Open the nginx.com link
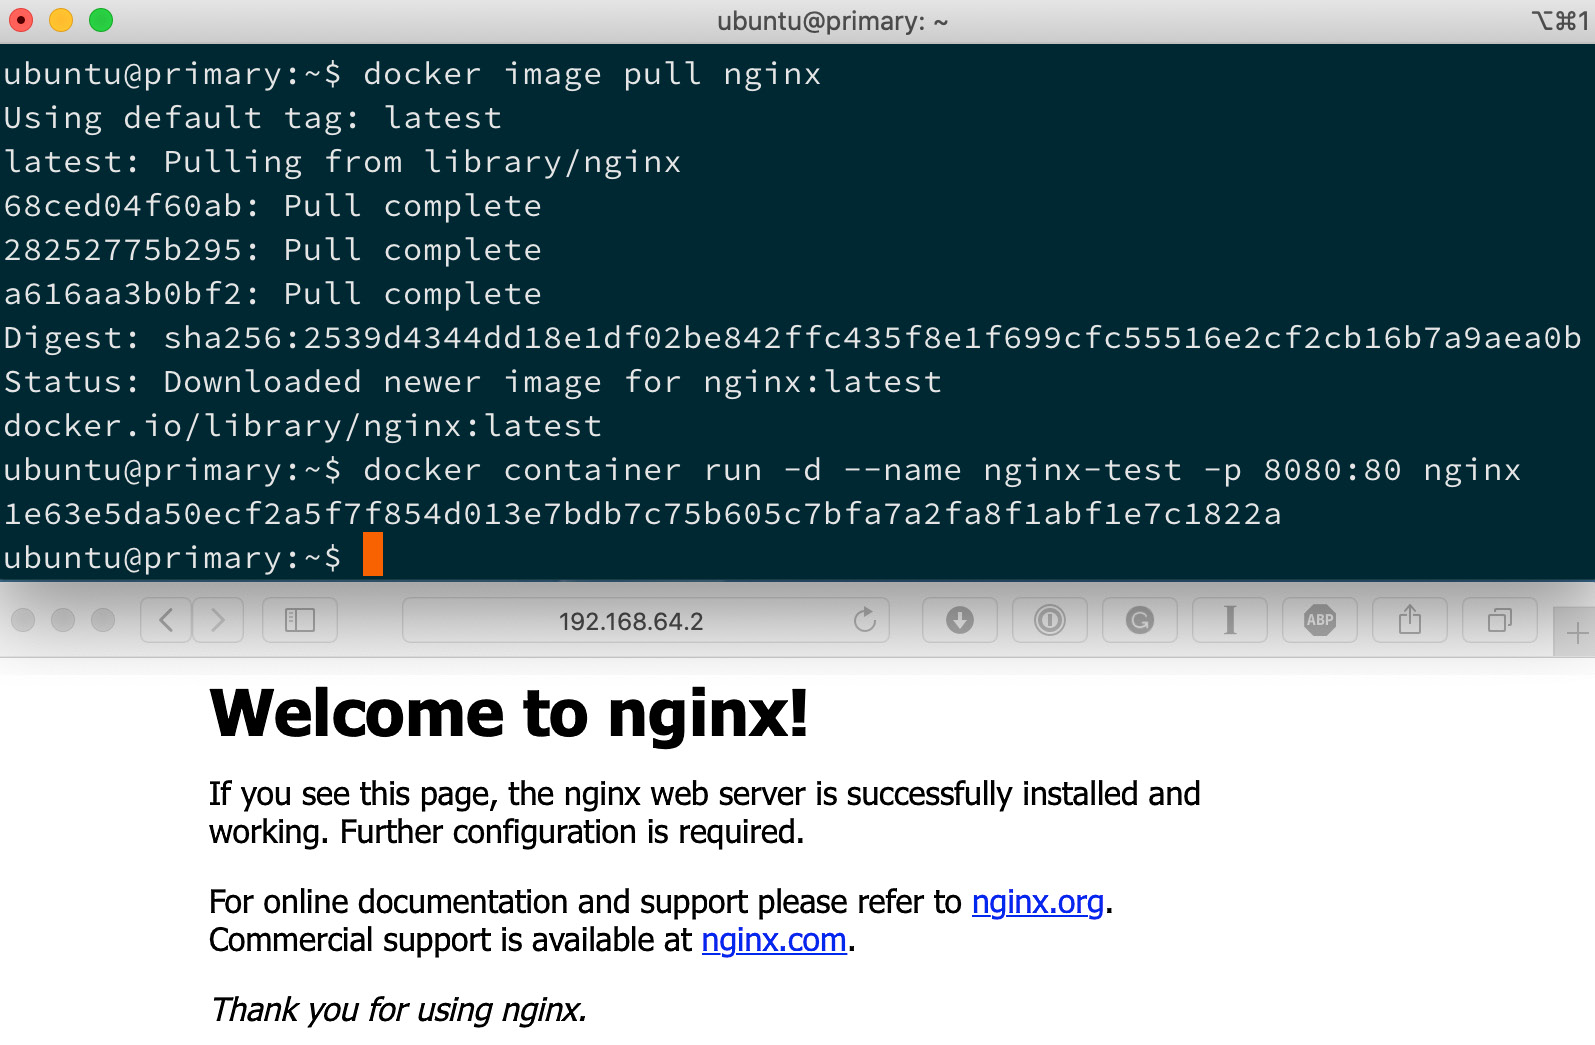Viewport: 1595px width, 1045px height. (774, 940)
